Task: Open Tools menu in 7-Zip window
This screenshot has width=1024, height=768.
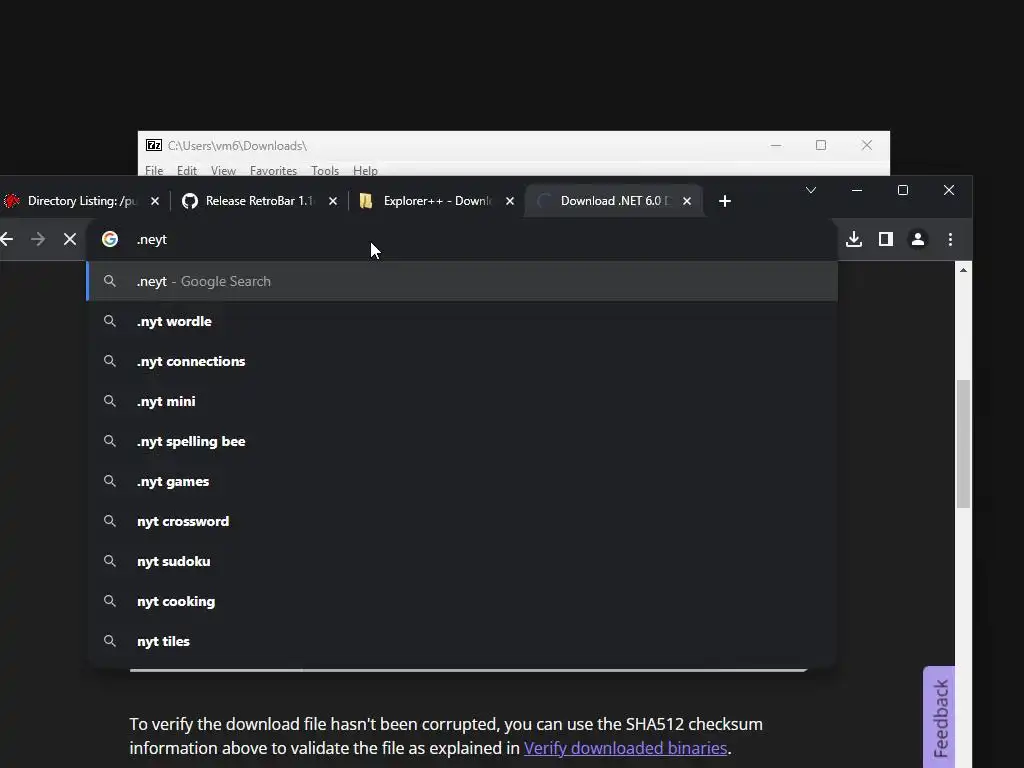Action: [325, 170]
